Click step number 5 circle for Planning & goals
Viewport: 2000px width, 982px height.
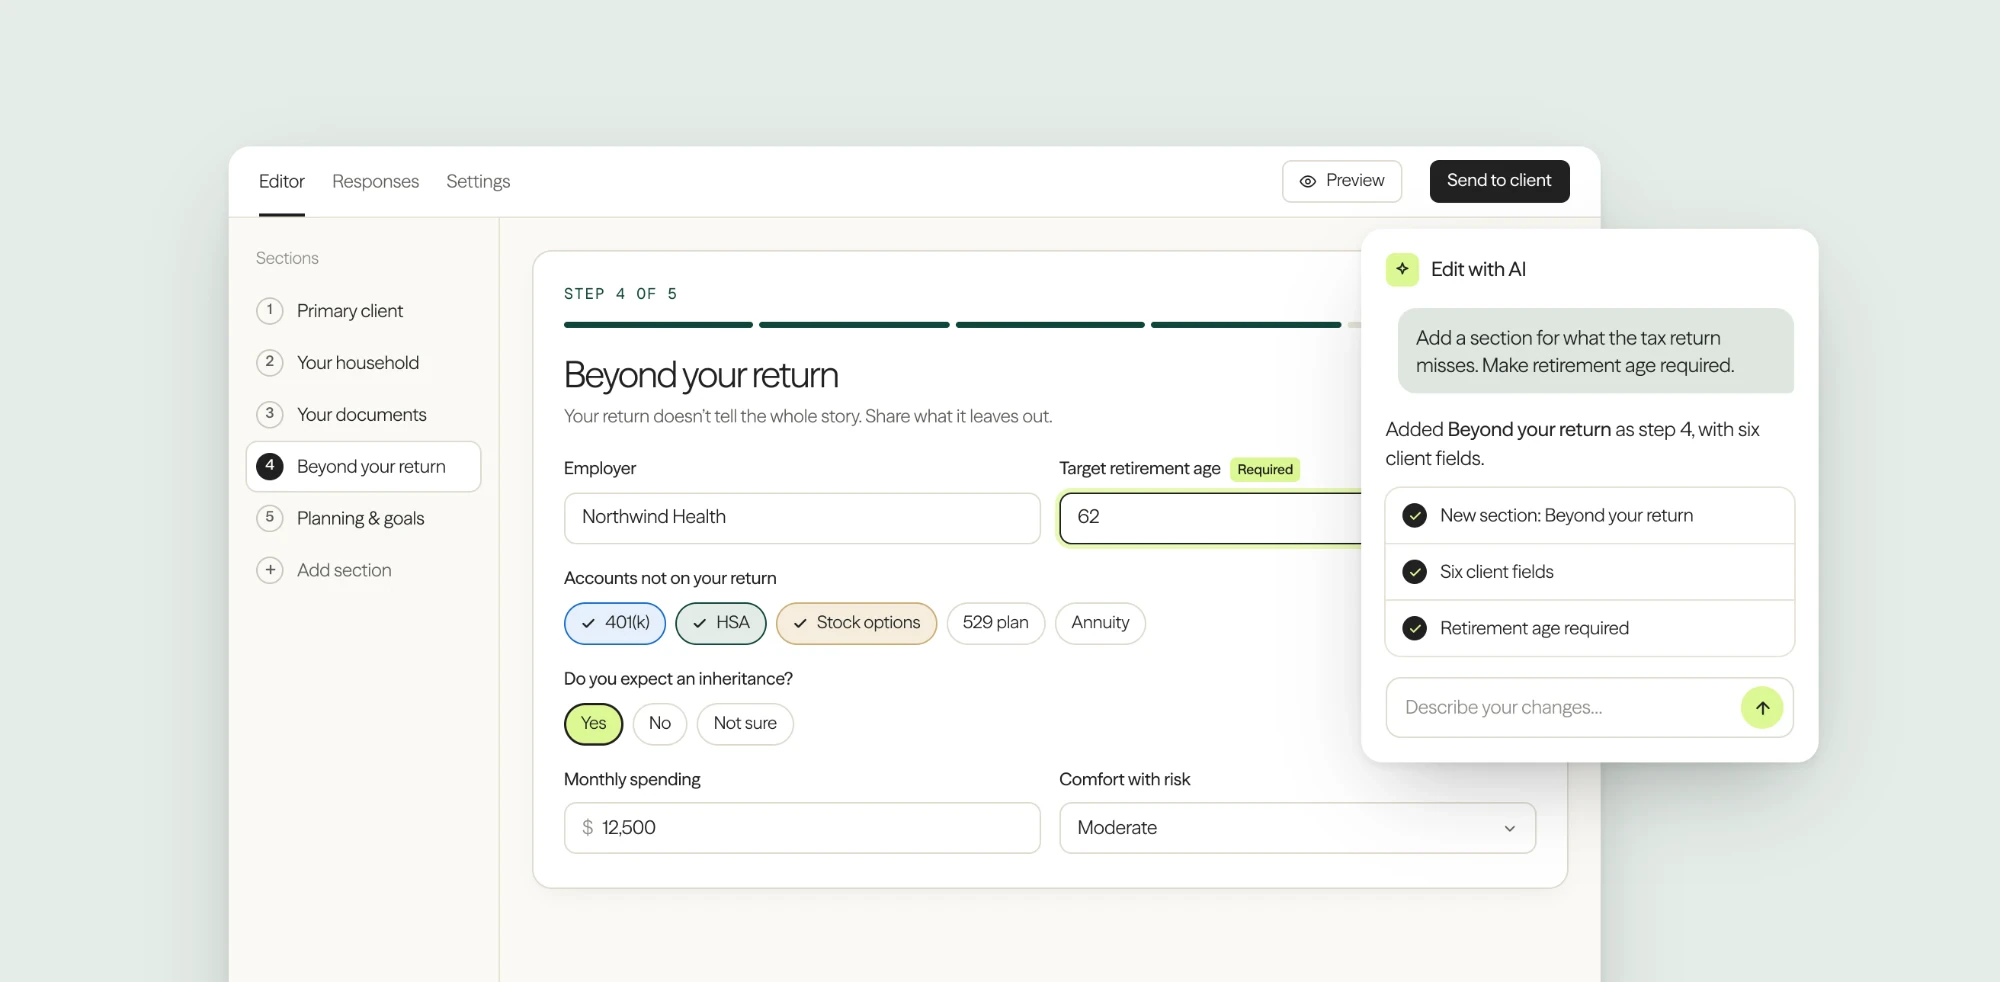pos(270,518)
